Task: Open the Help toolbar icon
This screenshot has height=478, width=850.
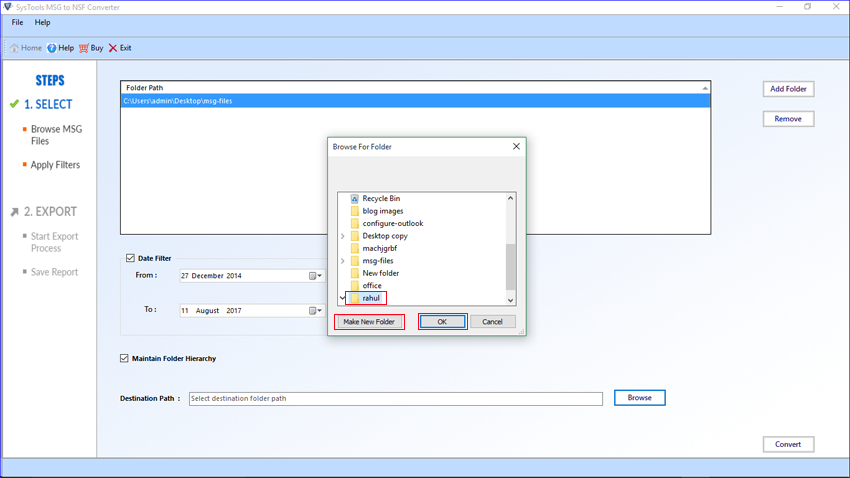Action: pos(51,48)
